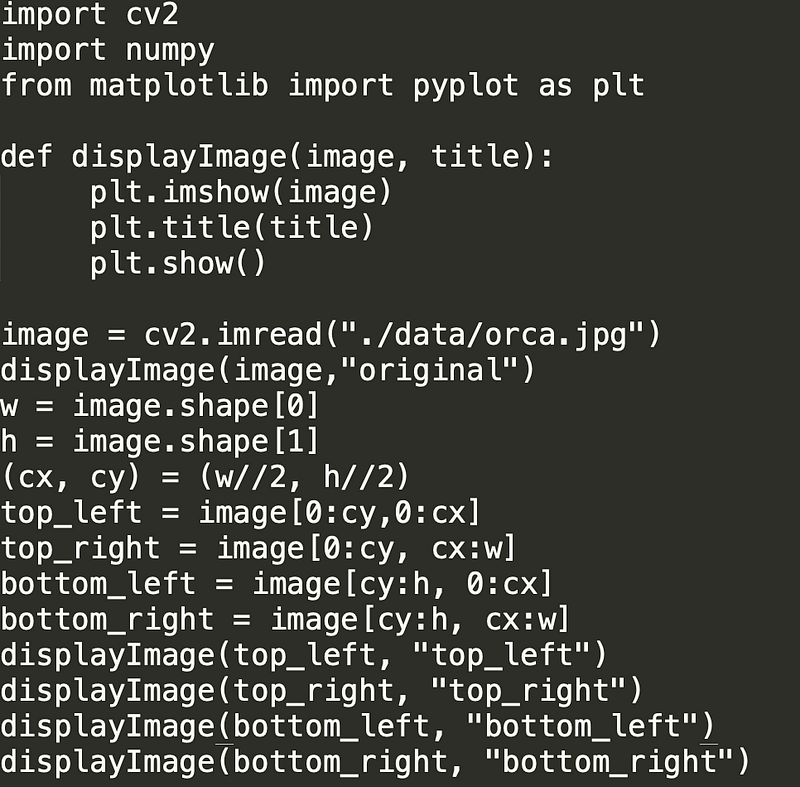Click 'image.shape[1]' on the h line
Image resolution: width=800 pixels, height=787 pixels.
[x=196, y=442]
